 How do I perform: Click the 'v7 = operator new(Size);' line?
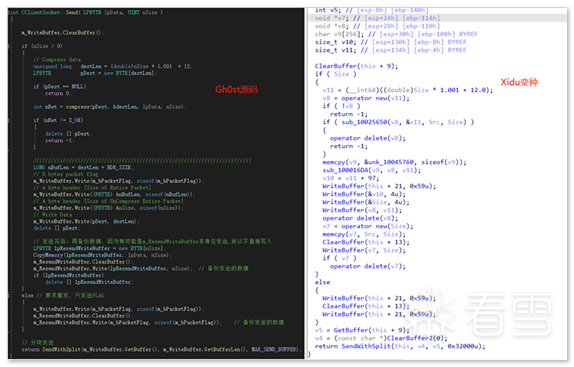(368, 226)
